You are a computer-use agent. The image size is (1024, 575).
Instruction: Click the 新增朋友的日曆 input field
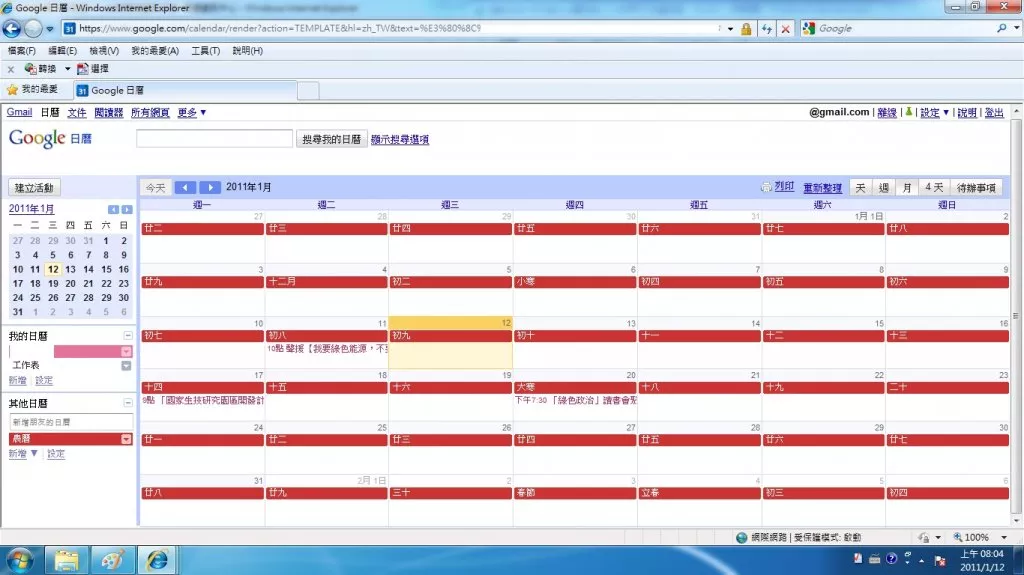(x=71, y=422)
